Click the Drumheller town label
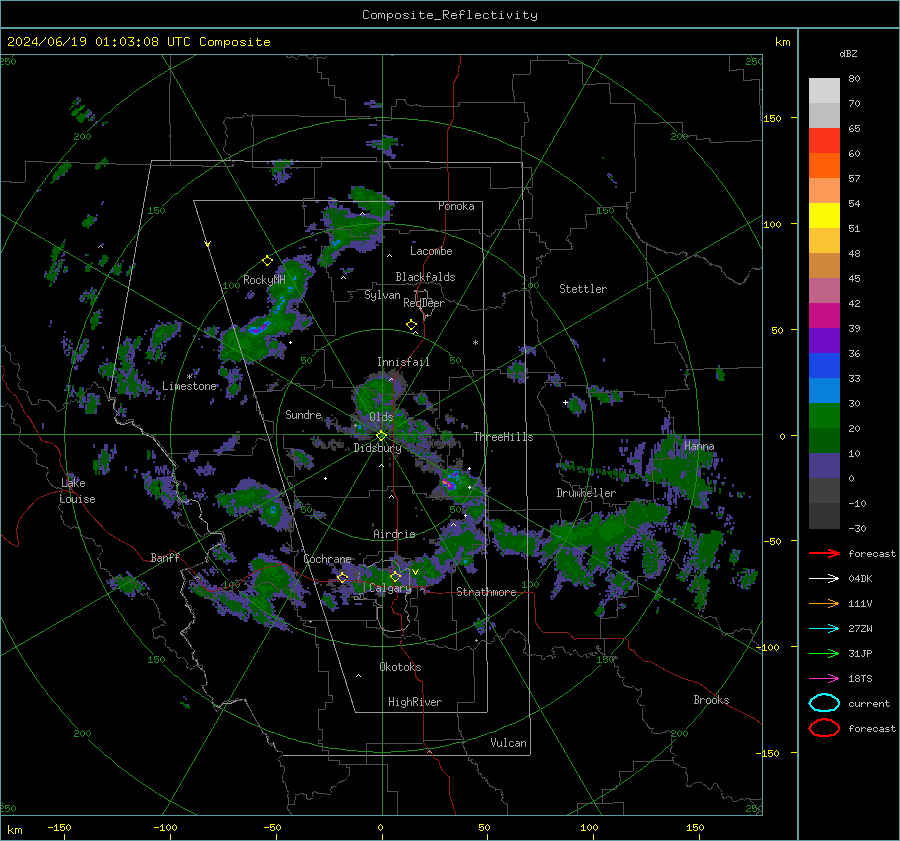900x841 pixels. 586,493
